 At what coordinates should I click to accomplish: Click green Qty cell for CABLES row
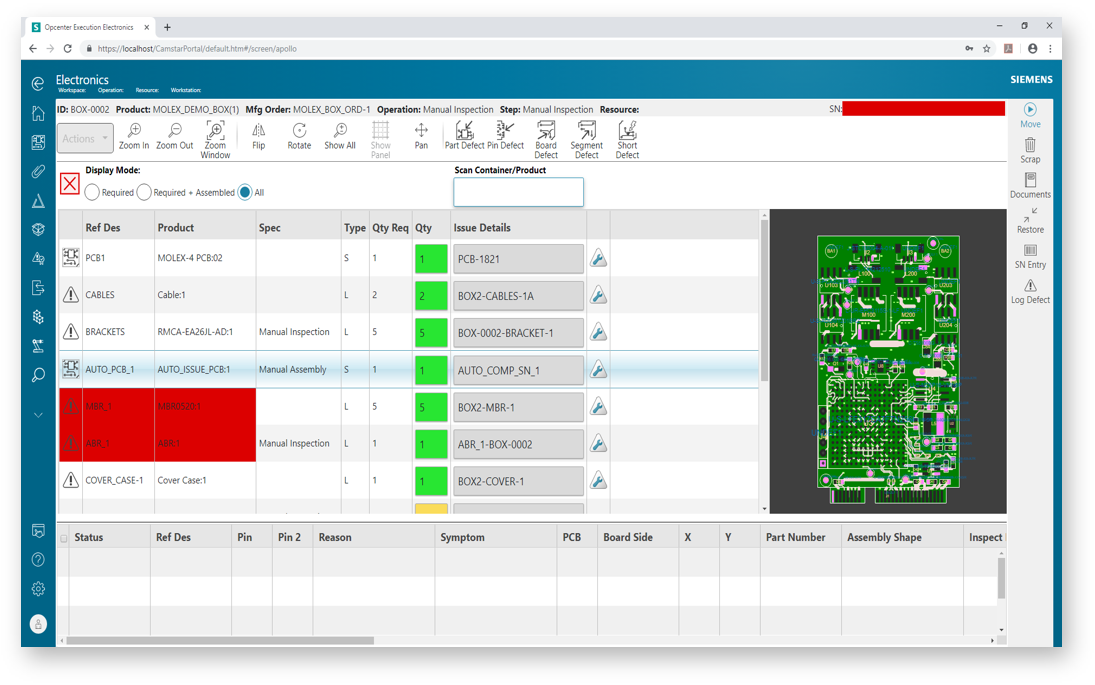(431, 295)
